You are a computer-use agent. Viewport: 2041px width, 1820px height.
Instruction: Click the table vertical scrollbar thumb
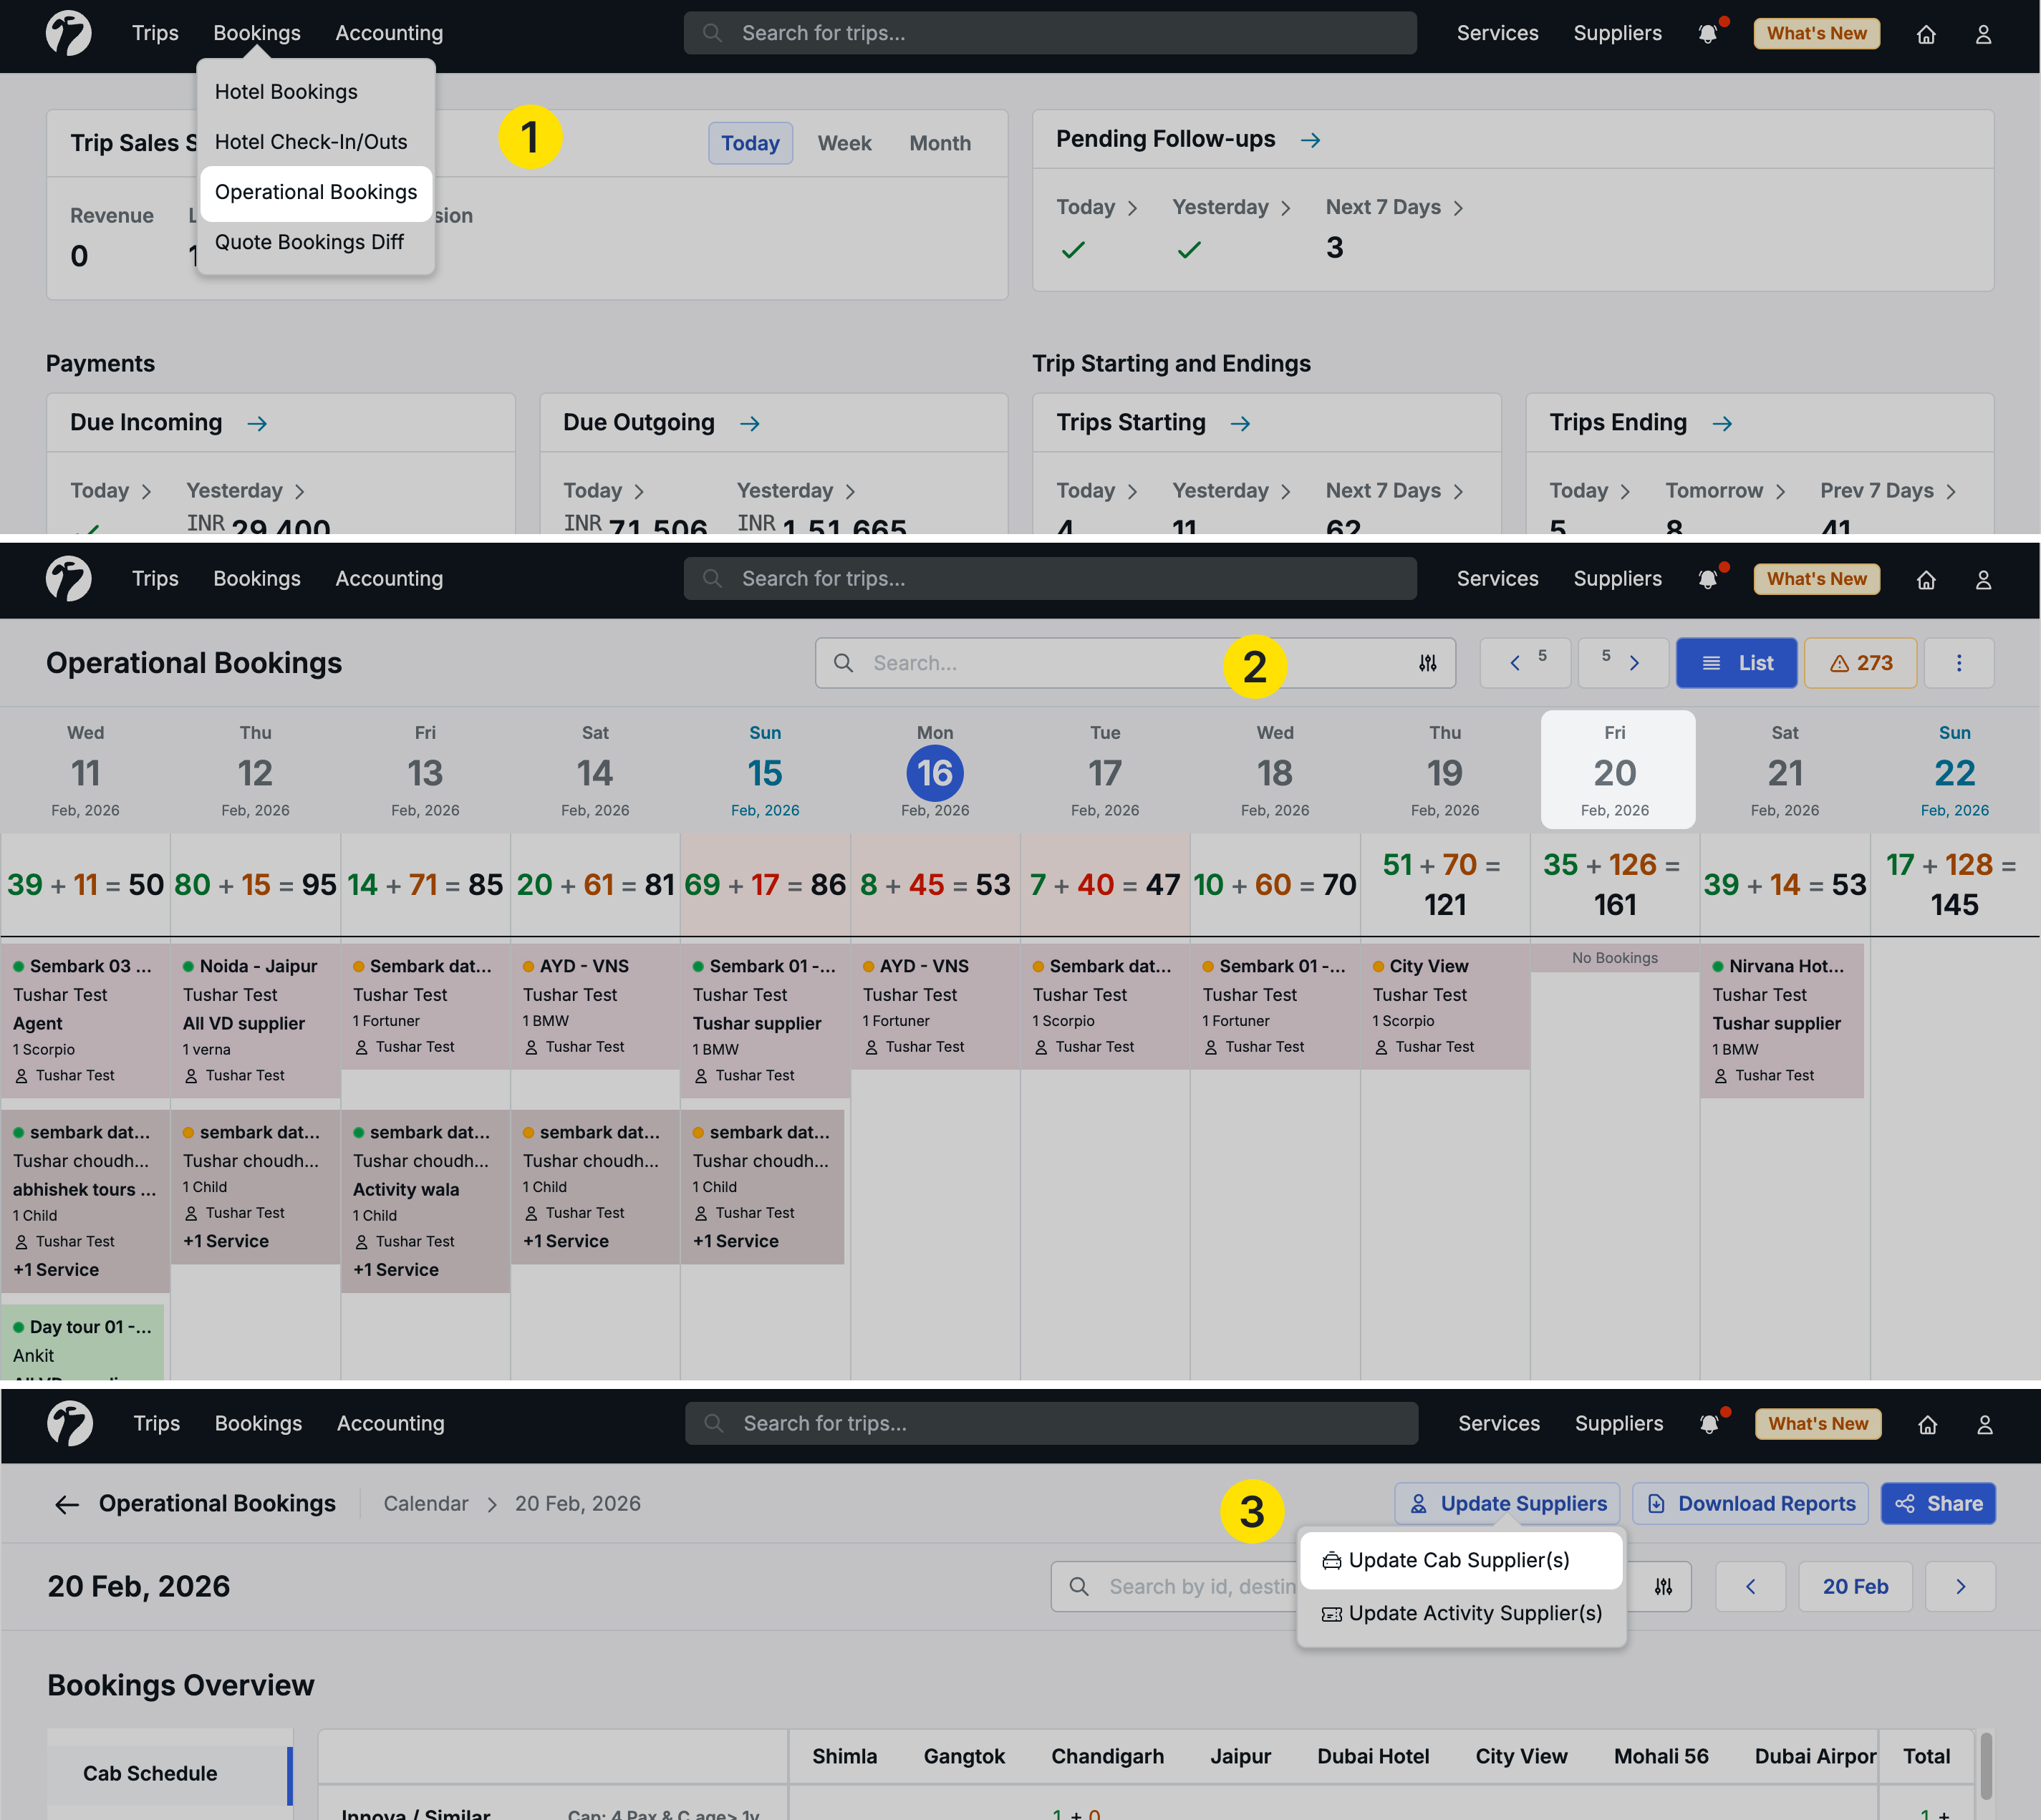pos(1985,1765)
